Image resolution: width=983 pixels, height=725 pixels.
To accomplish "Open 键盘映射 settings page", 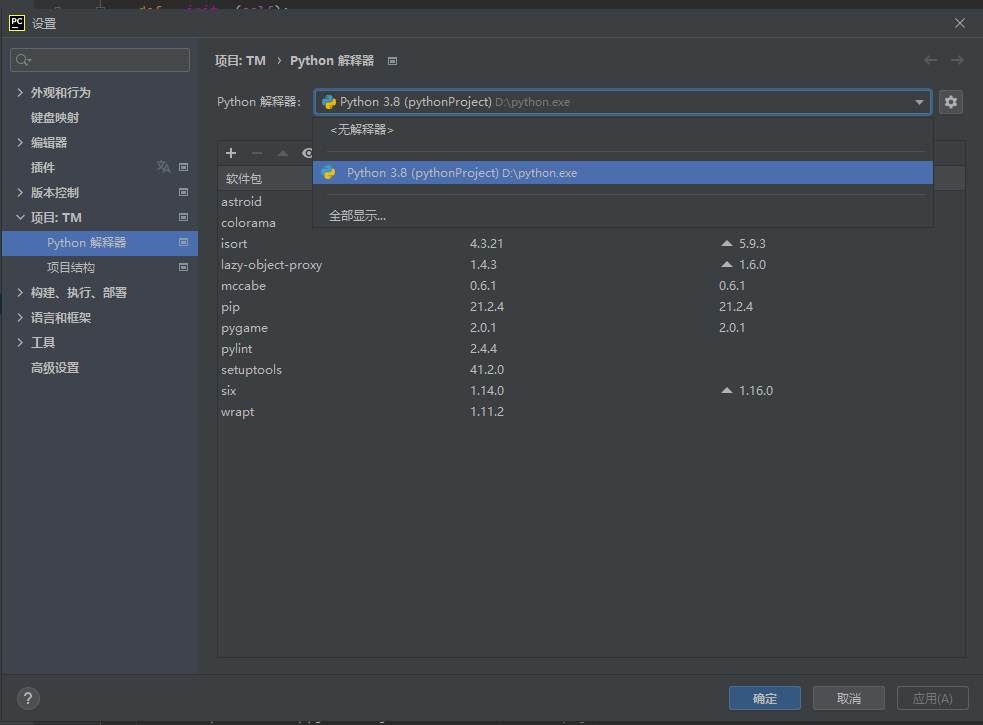I will coord(55,117).
